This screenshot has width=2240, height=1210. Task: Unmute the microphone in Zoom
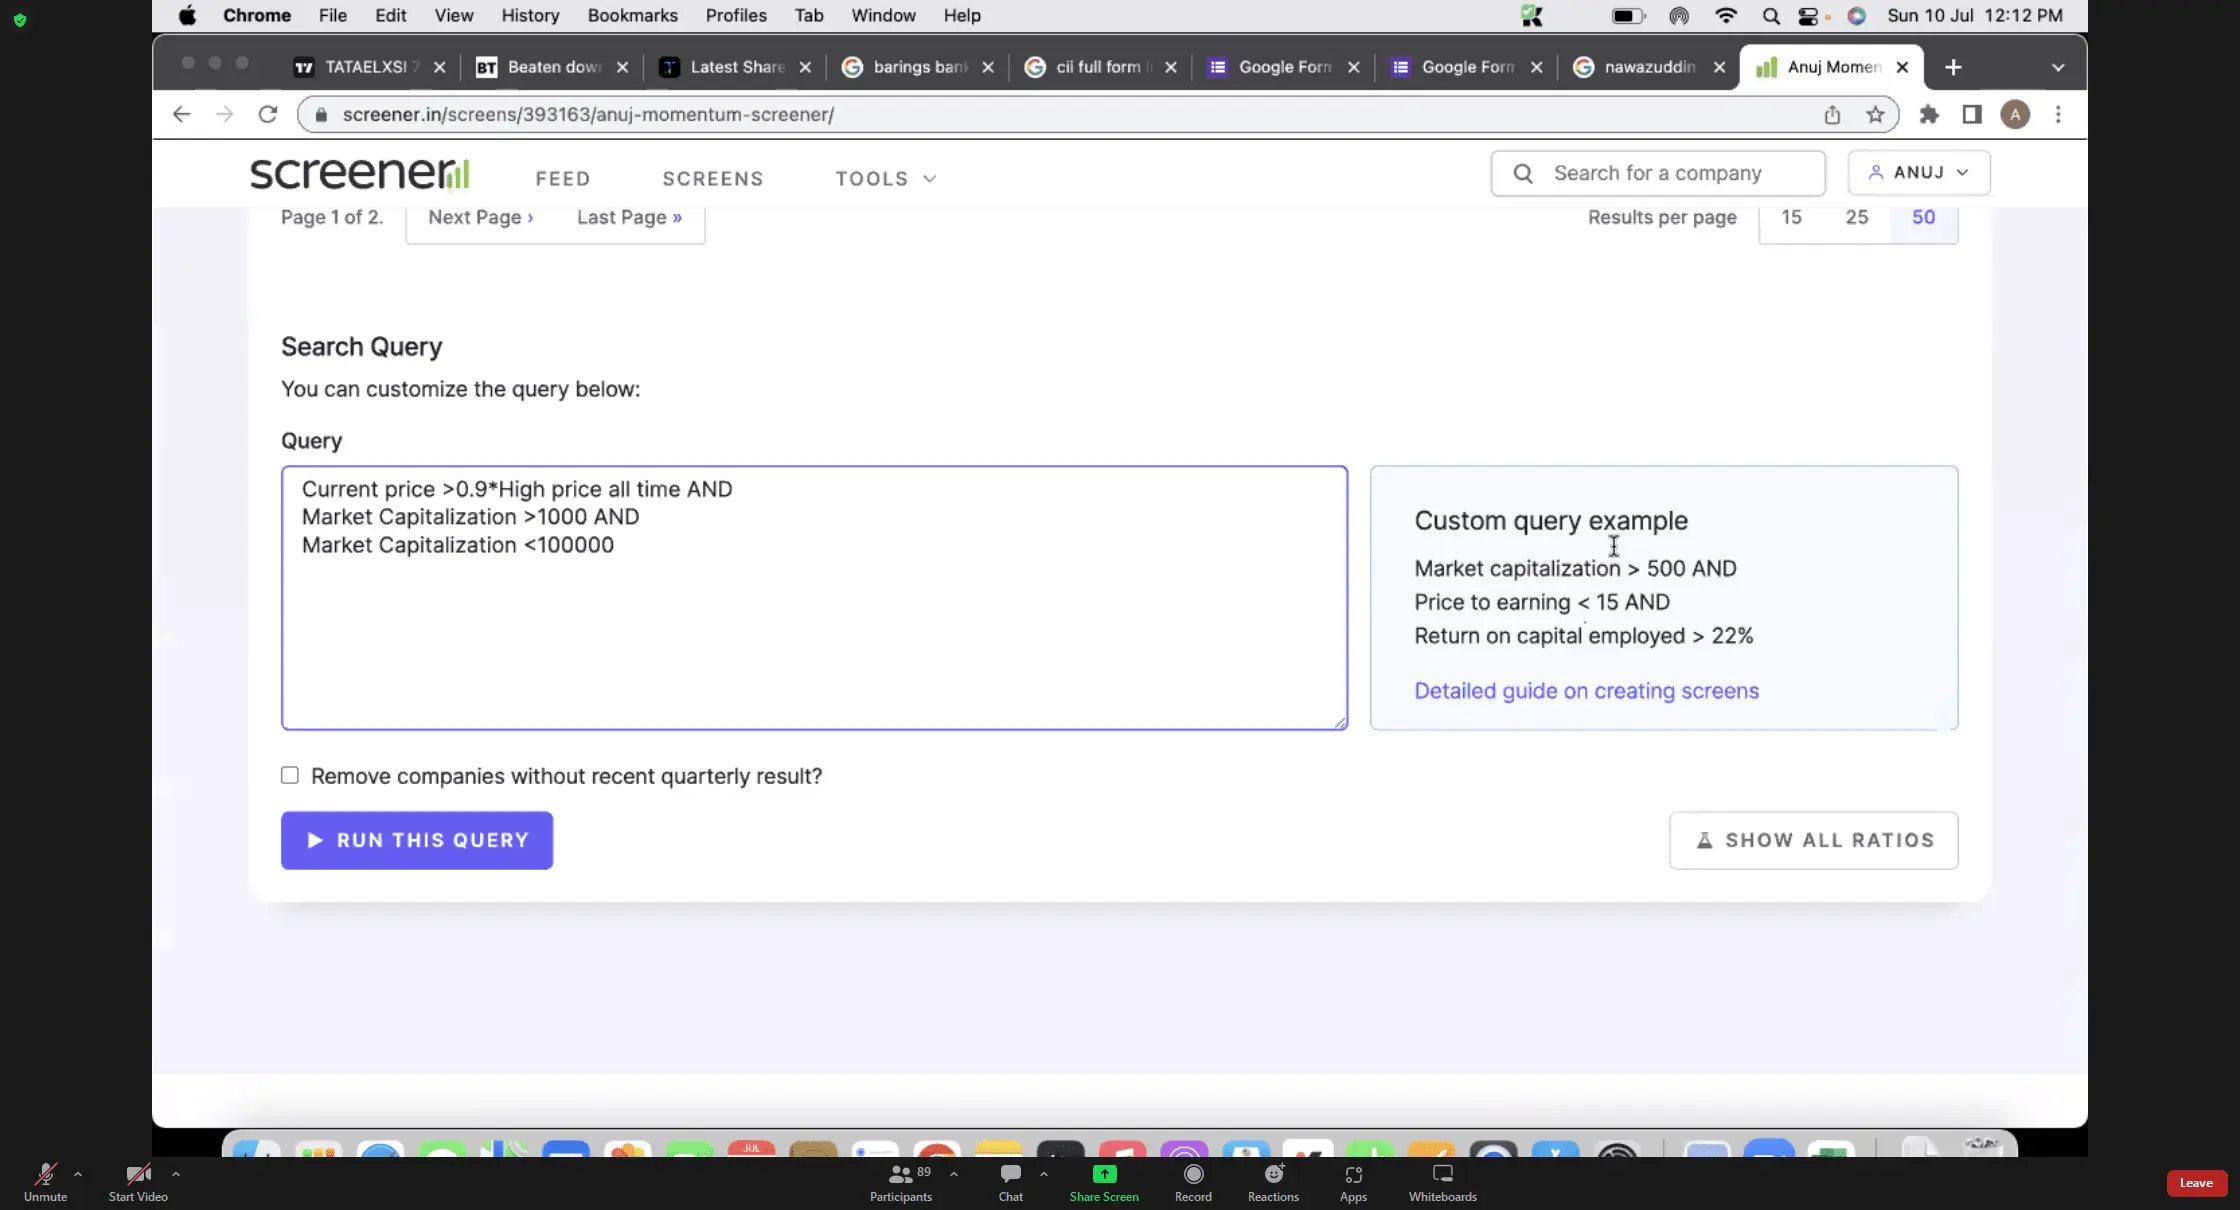click(45, 1175)
